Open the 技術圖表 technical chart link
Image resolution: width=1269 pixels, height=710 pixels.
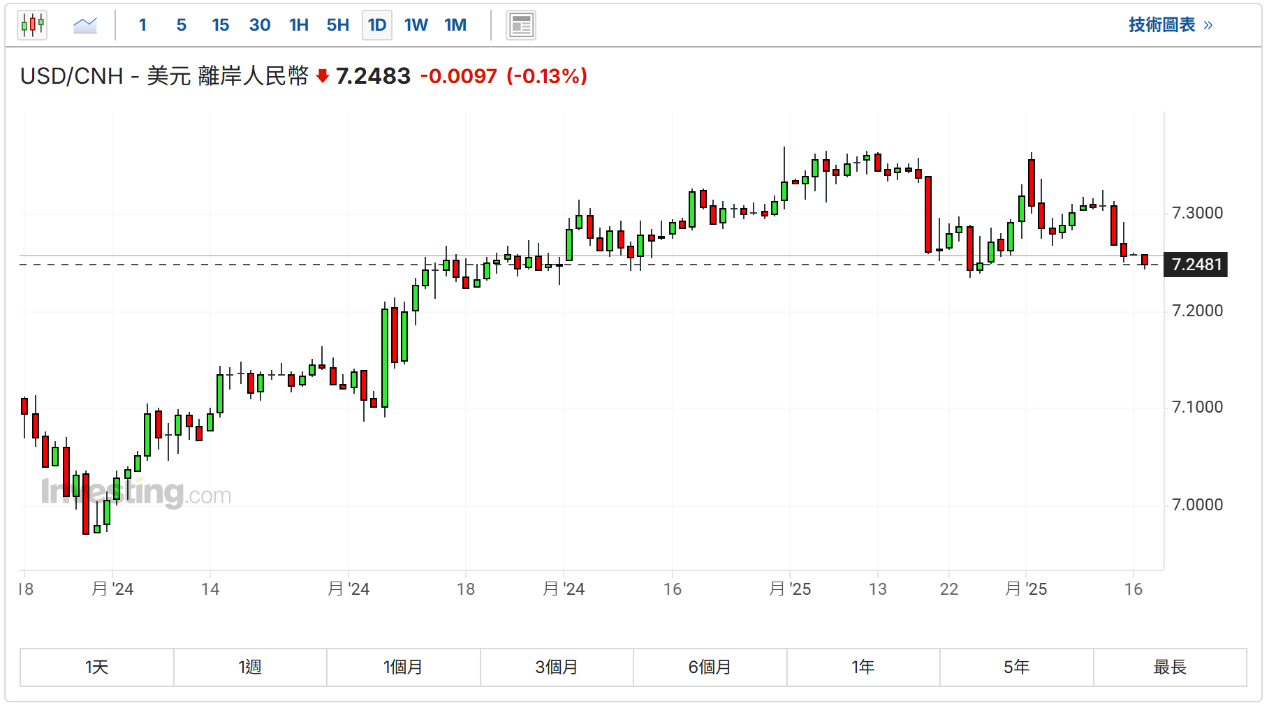pos(1170,25)
